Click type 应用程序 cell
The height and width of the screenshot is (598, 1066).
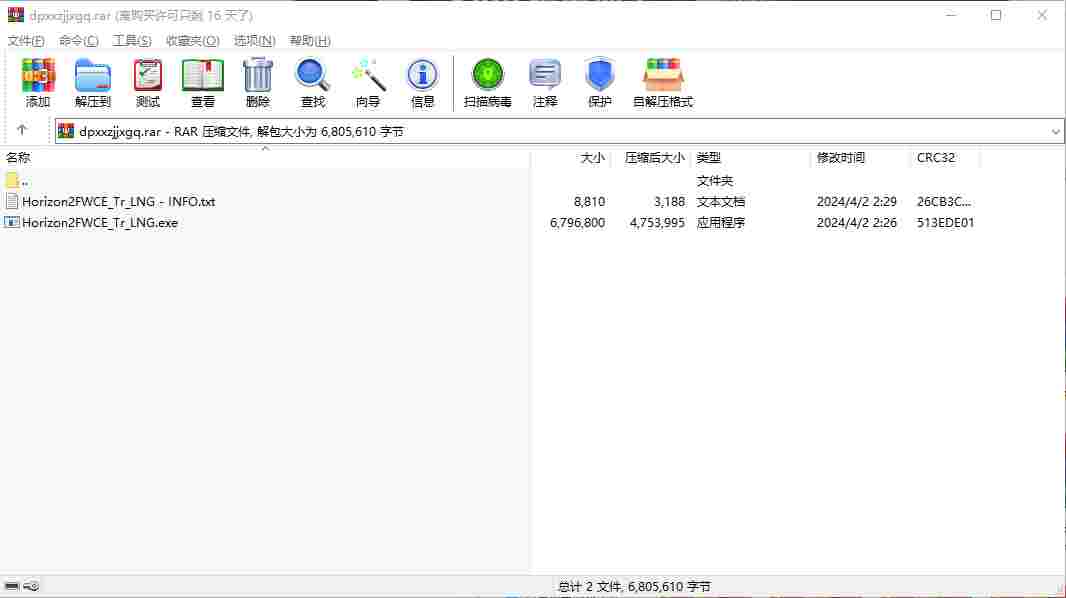click(721, 223)
